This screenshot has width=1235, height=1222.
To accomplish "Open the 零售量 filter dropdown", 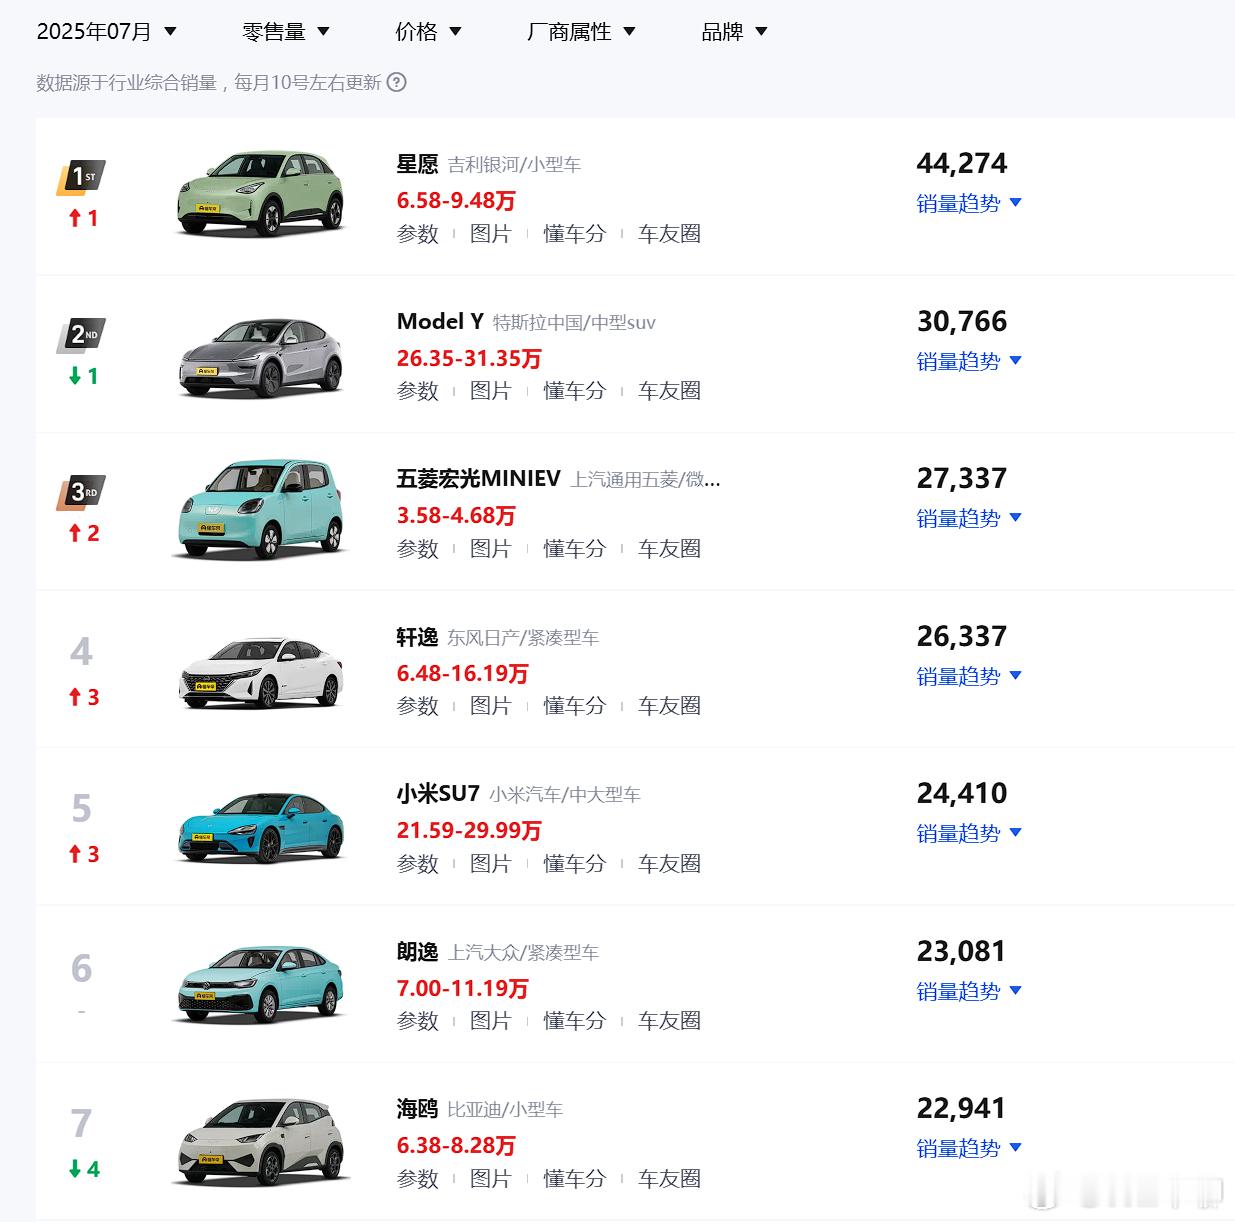I will (x=286, y=32).
